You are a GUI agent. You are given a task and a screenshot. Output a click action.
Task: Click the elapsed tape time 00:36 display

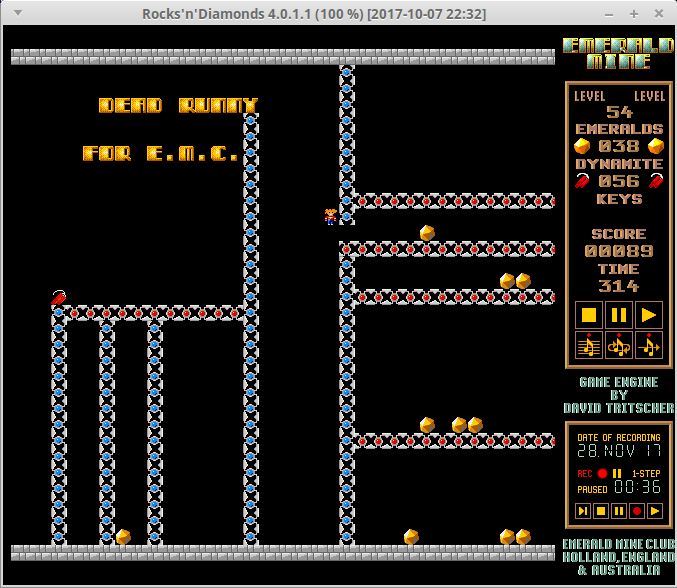637,488
